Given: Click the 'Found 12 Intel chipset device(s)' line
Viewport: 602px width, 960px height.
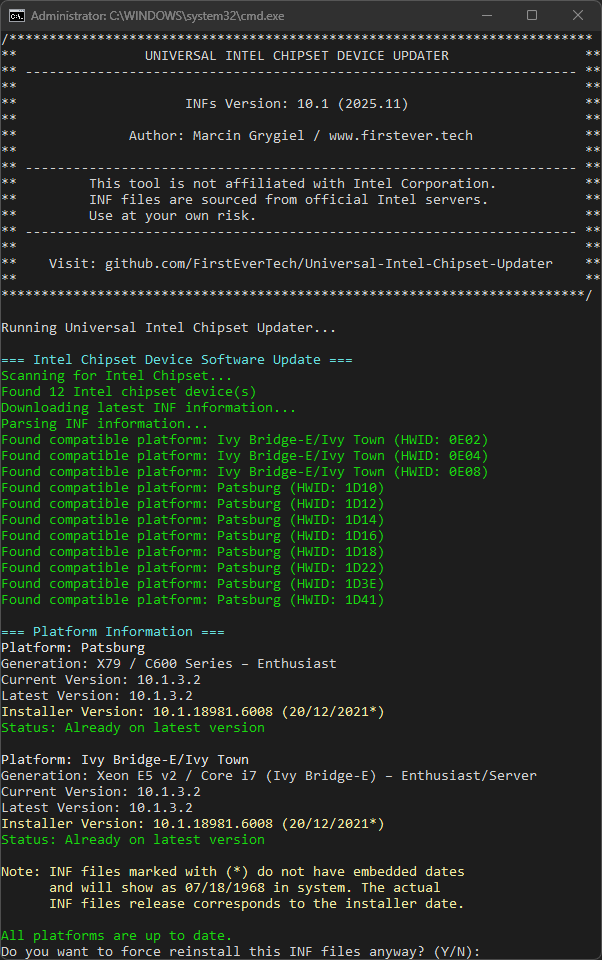Looking at the screenshot, I should tap(128, 391).
